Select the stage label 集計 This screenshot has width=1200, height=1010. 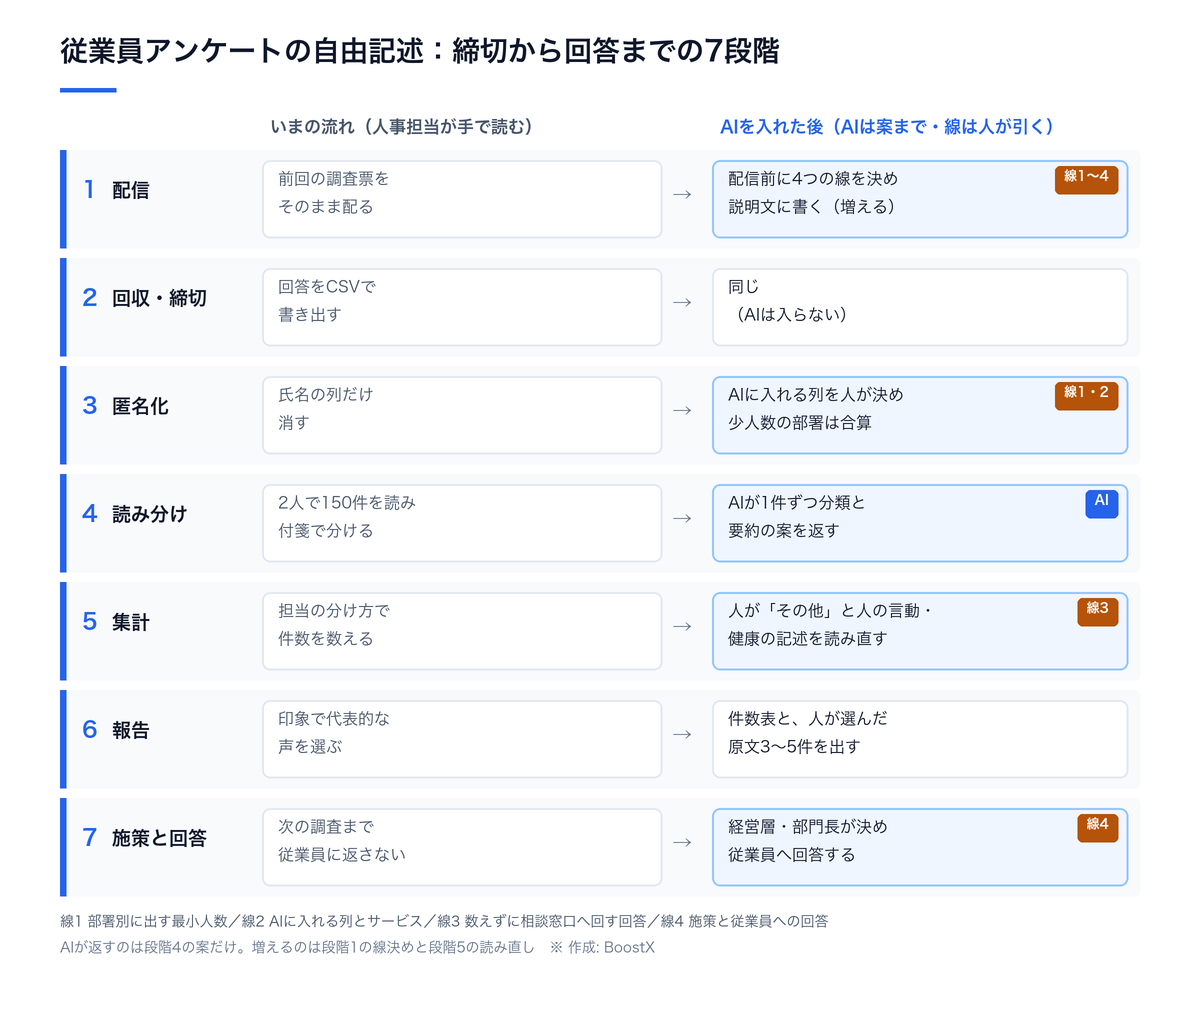[x=131, y=622]
